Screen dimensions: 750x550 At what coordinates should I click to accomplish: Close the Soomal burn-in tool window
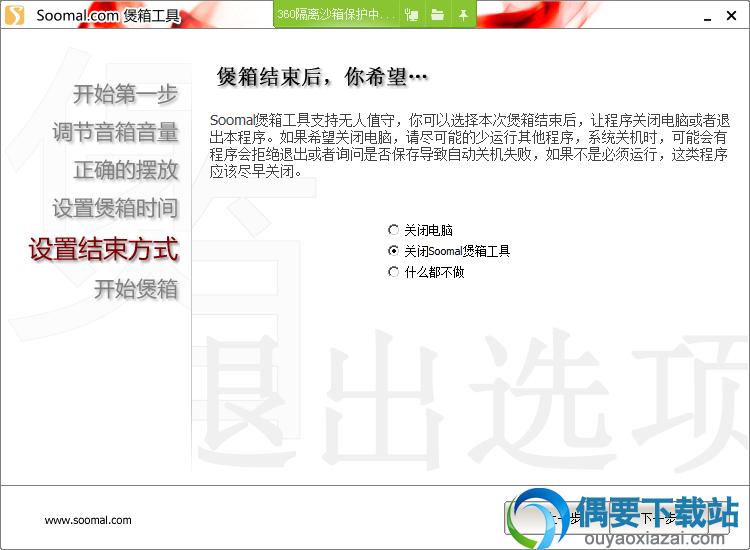pos(731,15)
